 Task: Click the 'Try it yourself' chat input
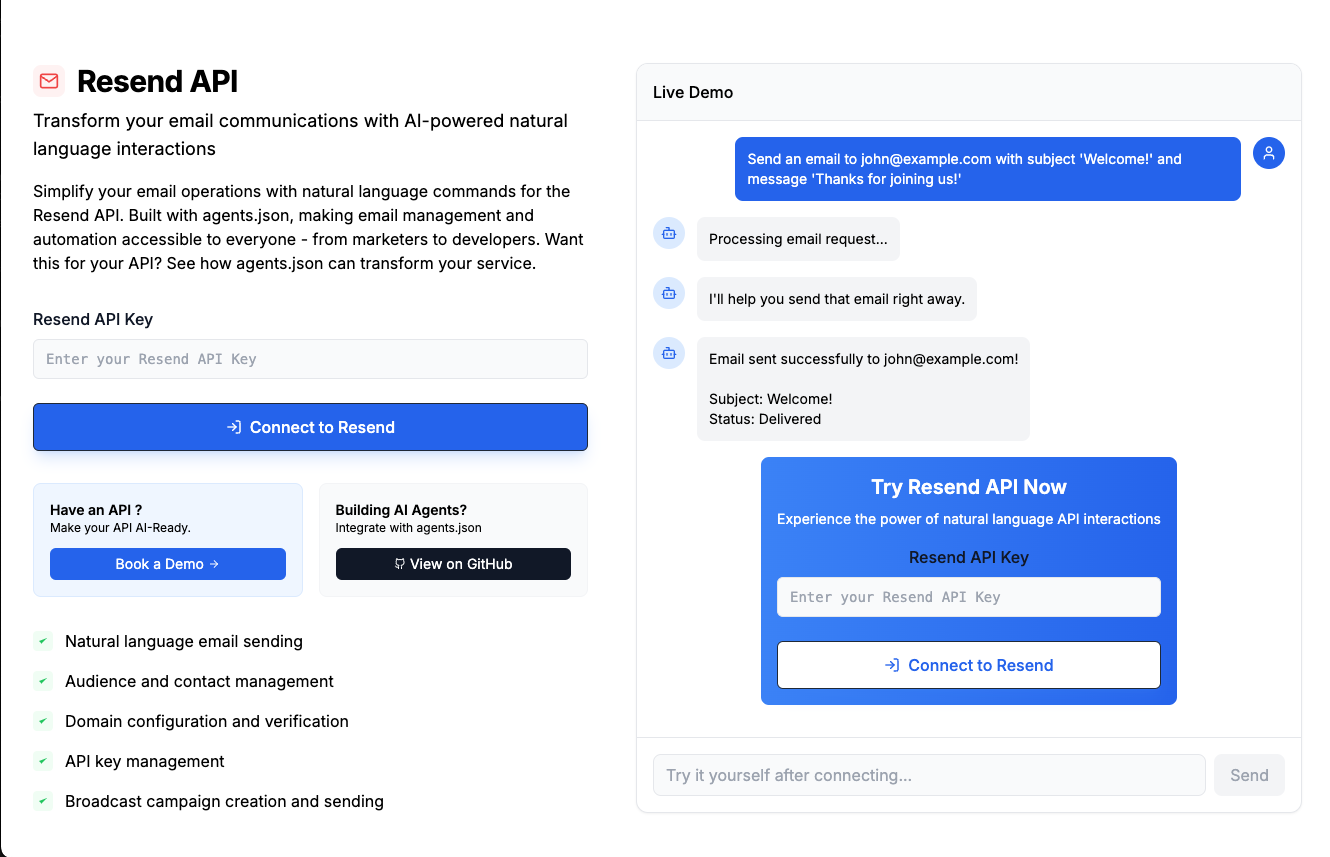point(929,775)
